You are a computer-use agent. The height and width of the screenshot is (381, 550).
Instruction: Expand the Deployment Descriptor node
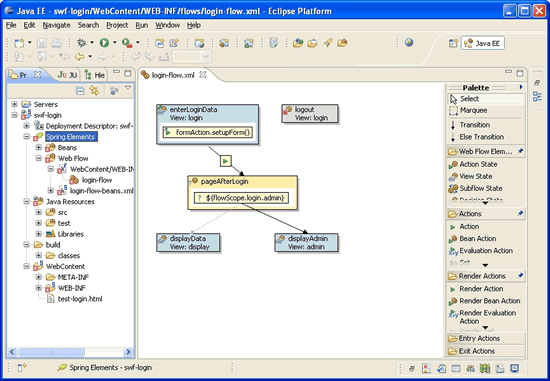pos(26,126)
